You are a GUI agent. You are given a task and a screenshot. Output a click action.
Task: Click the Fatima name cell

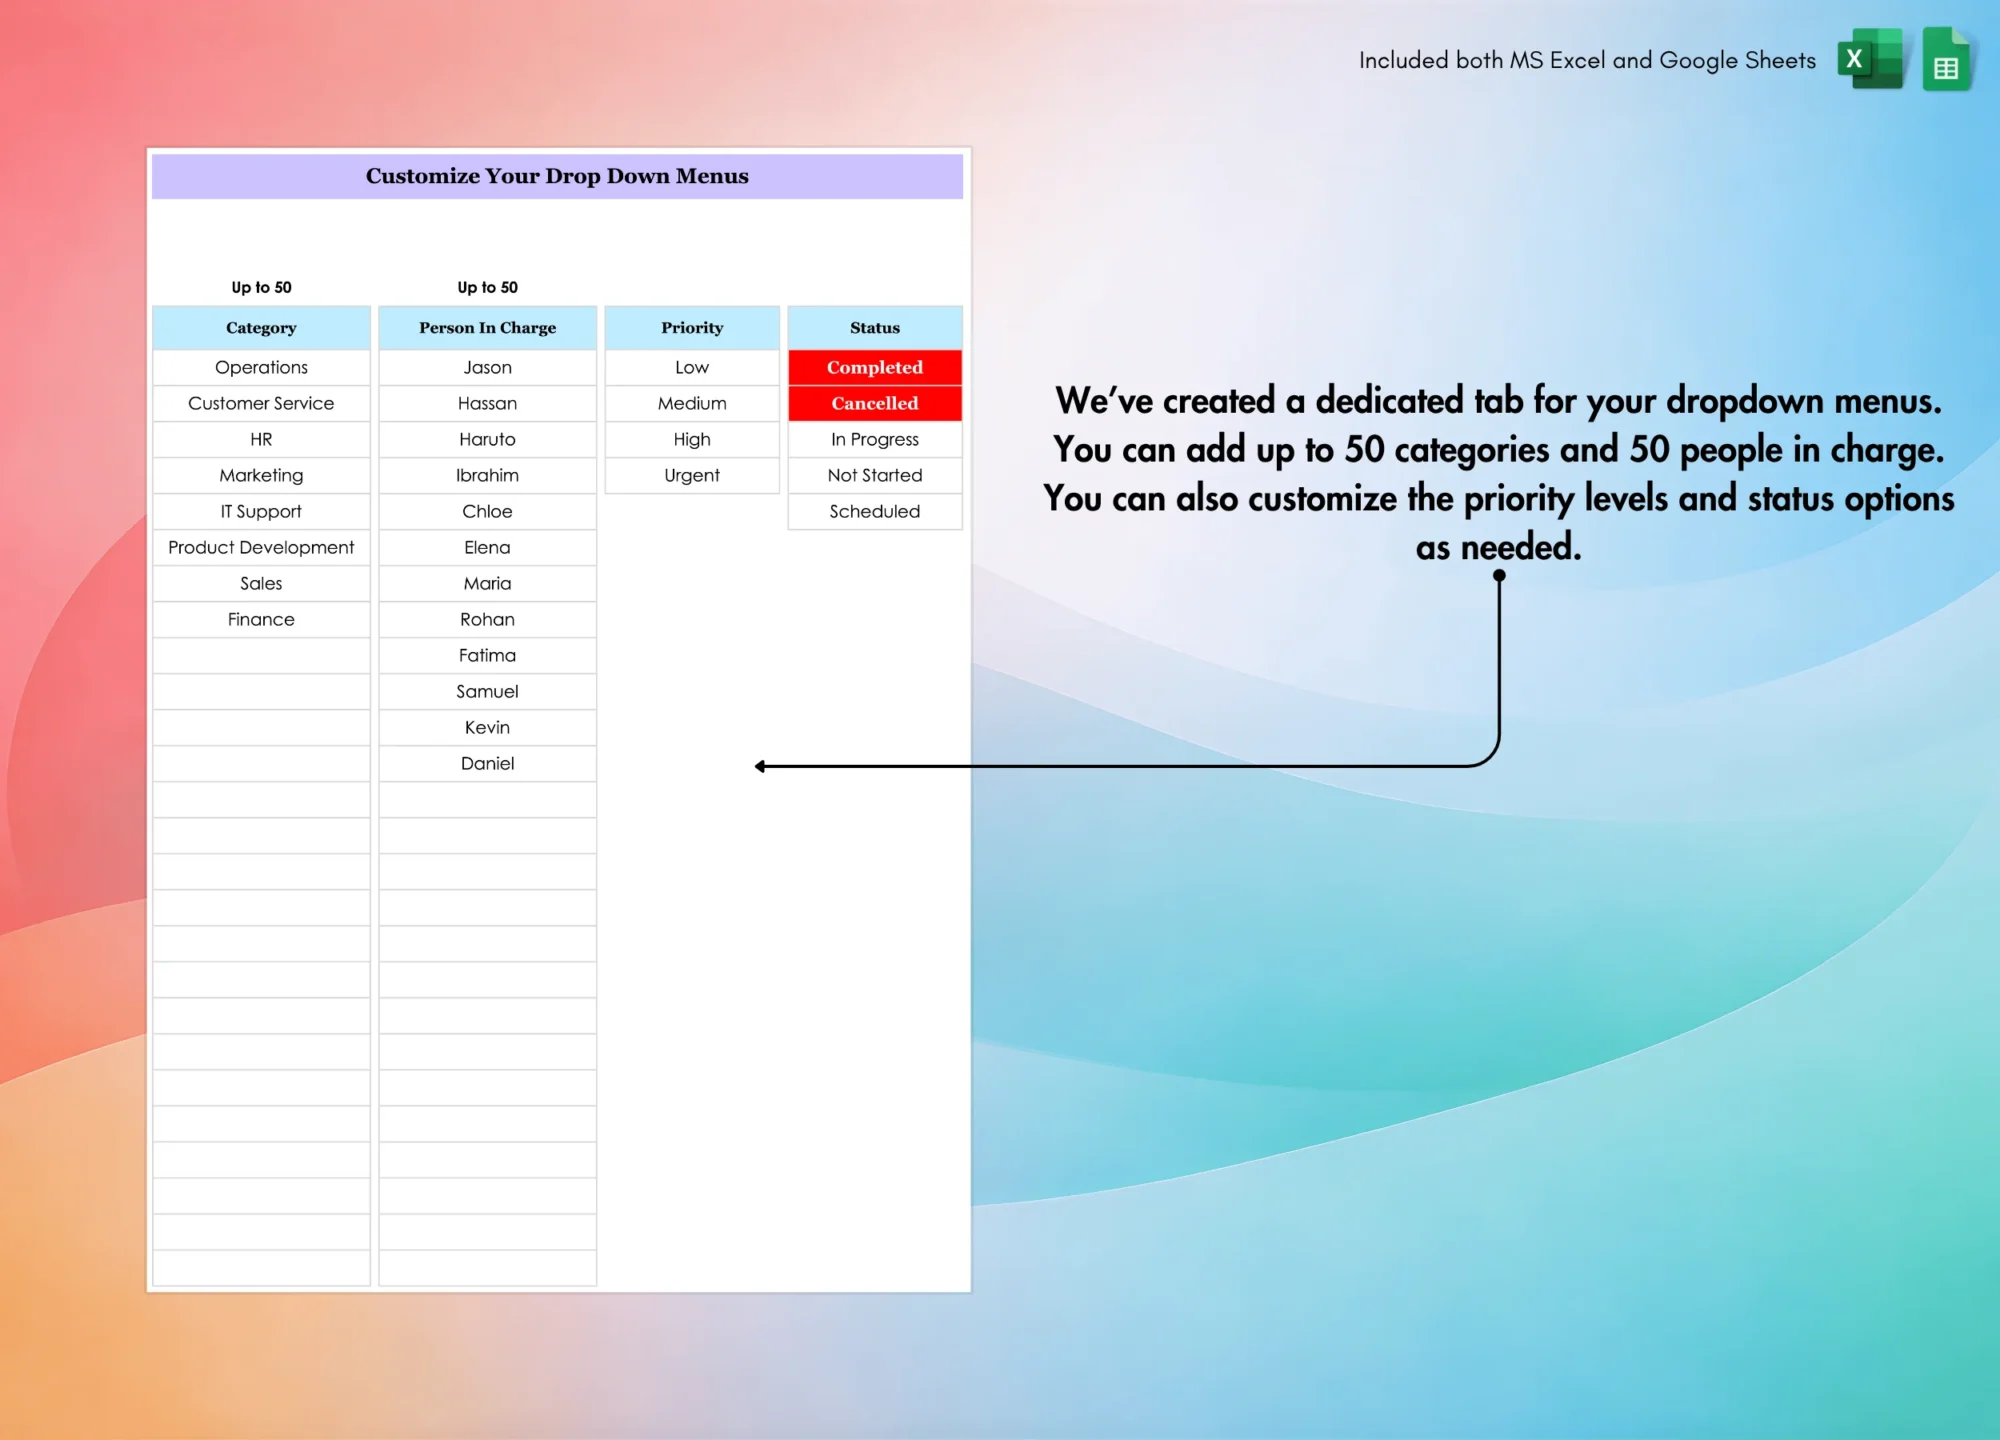(x=487, y=655)
